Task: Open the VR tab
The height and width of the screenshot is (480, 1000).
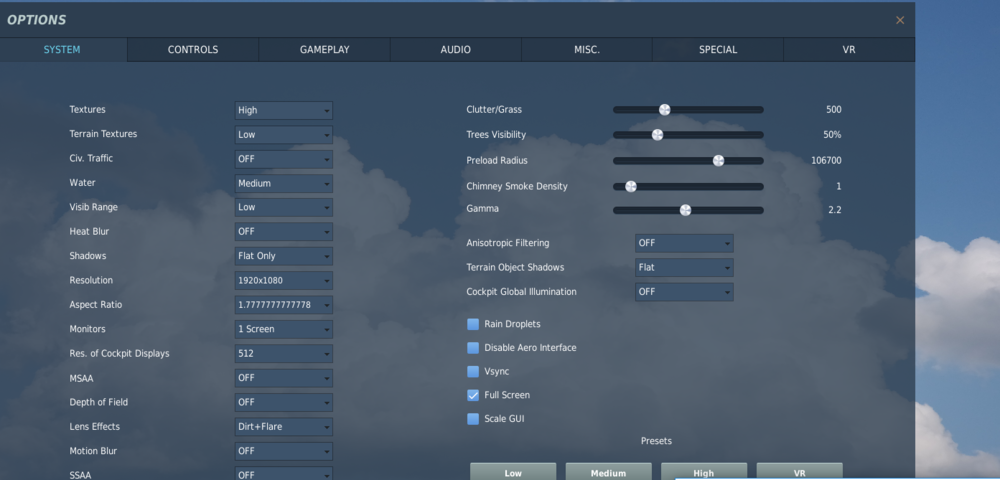Action: pos(849,50)
